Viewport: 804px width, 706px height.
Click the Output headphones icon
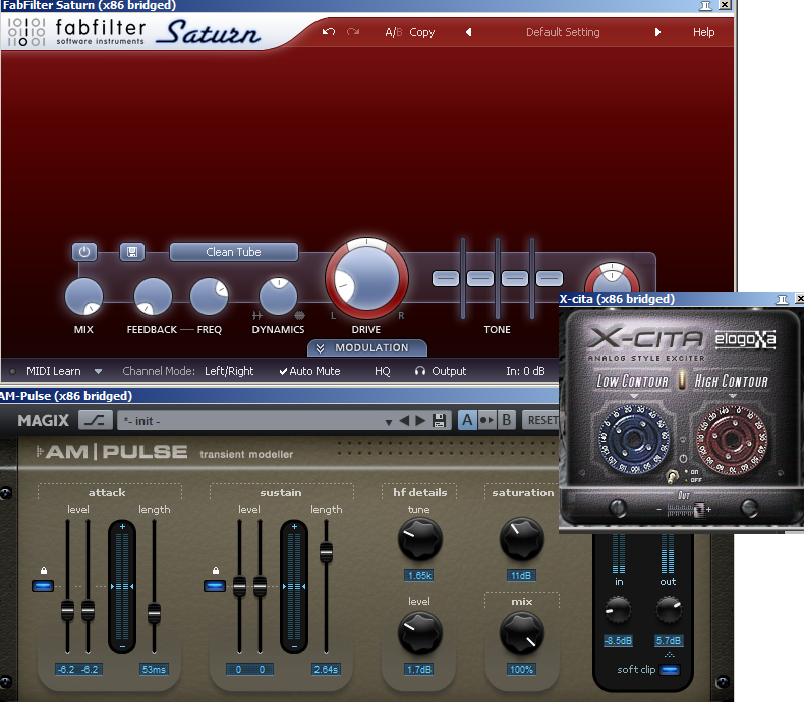(420, 371)
